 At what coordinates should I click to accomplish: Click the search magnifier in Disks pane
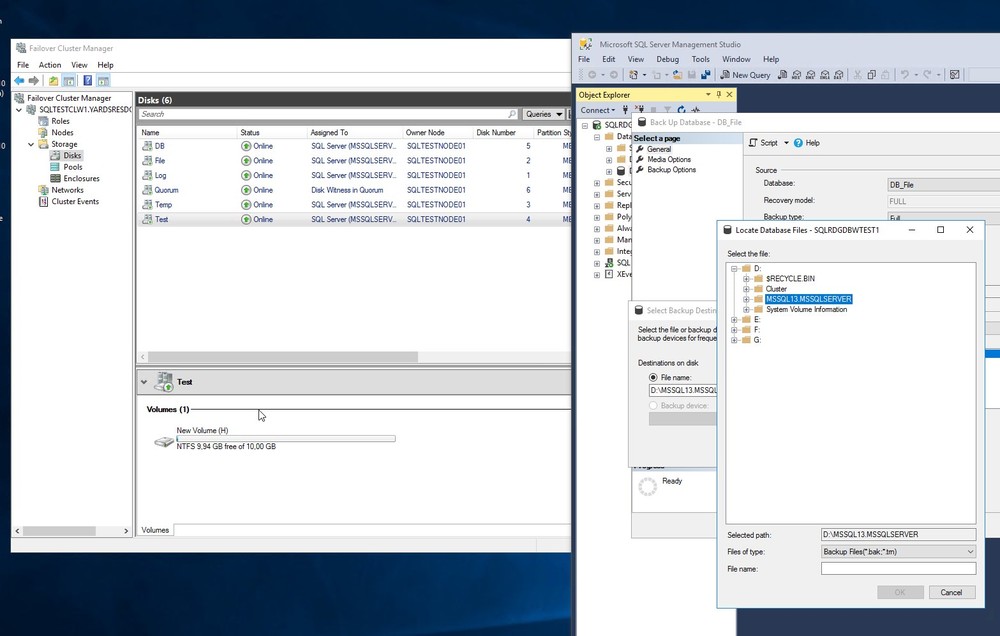pos(512,114)
